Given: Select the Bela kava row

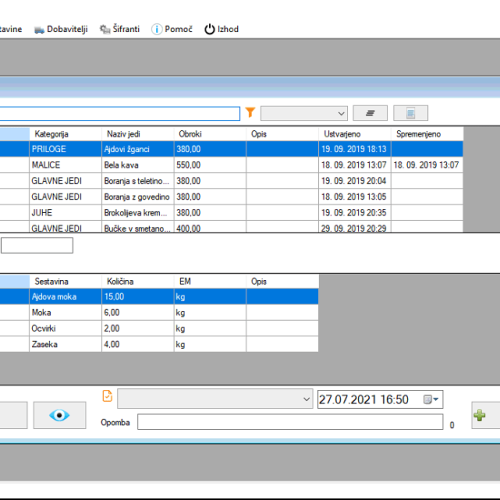Looking at the screenshot, I should coord(231,165).
